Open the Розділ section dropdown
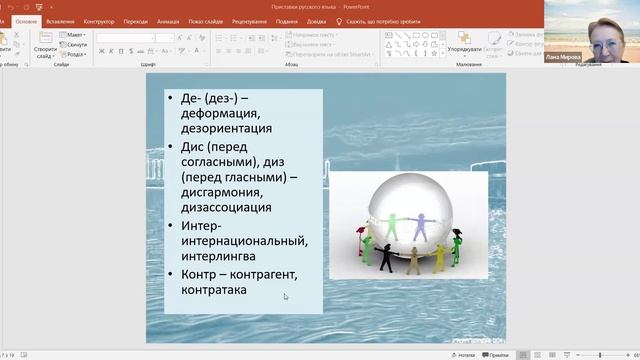 73,54
